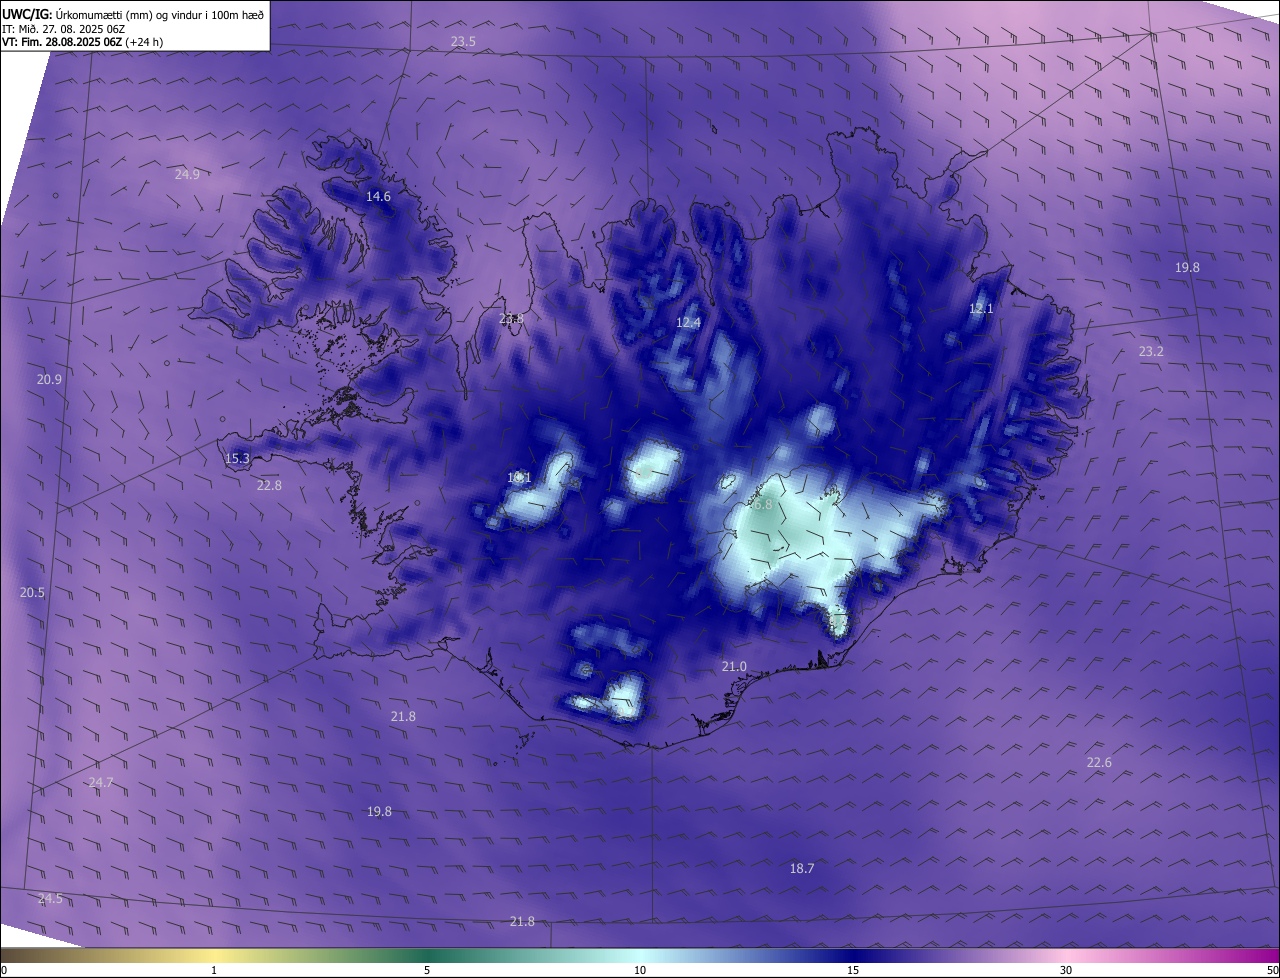Click the 6.8 minimum value over Vatnajökull
1280x978 pixels.
pyautogui.click(x=762, y=505)
